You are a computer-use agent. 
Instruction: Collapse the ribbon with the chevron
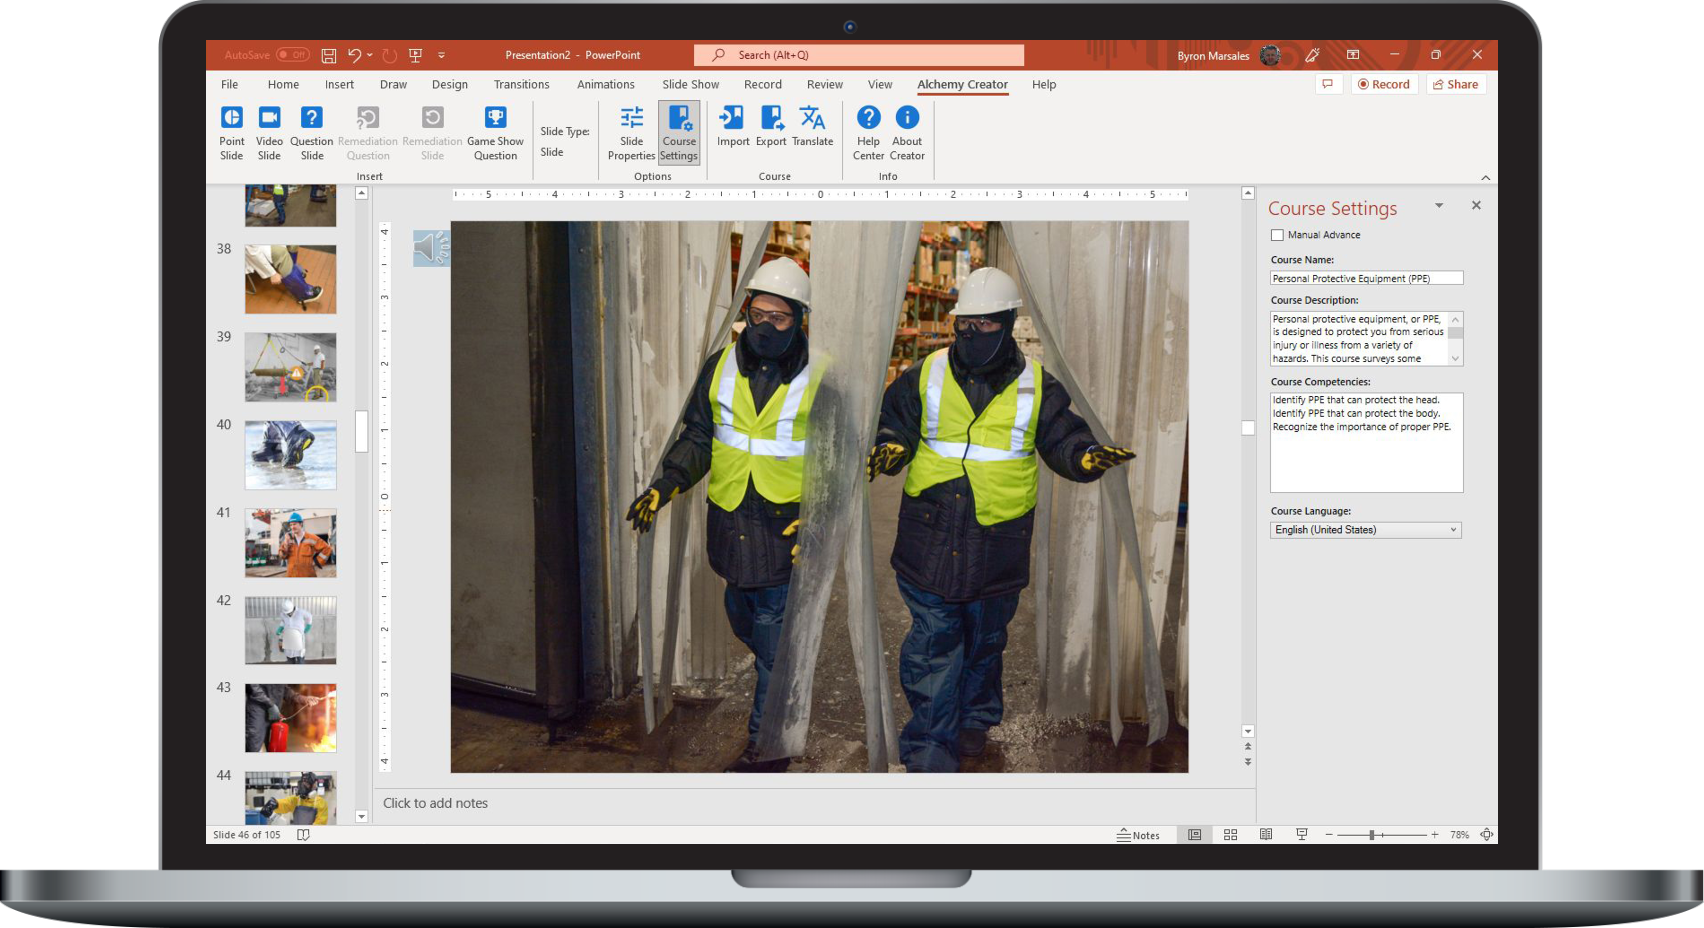click(x=1485, y=177)
